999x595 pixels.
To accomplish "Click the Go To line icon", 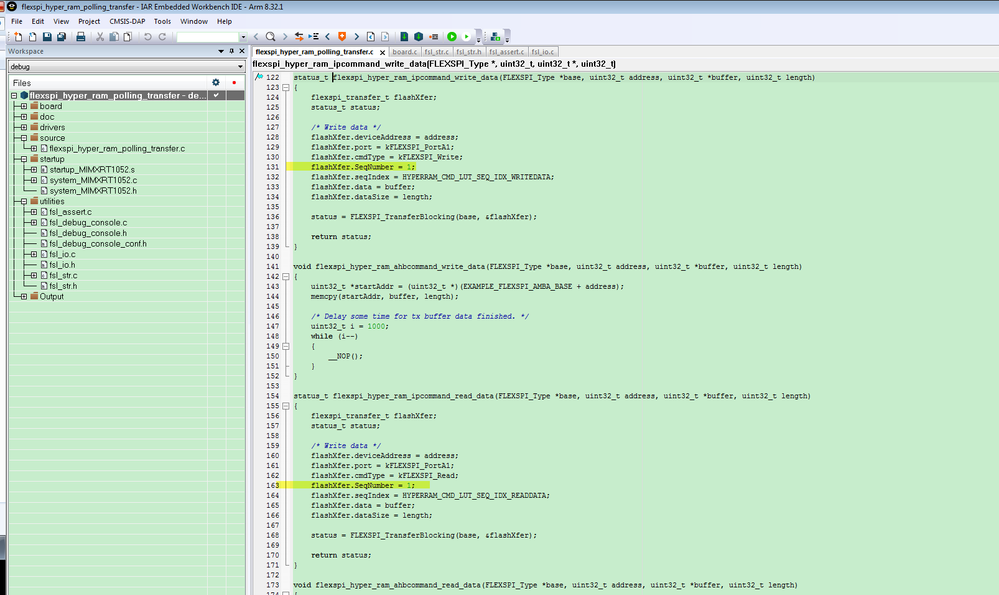I will (313, 37).
